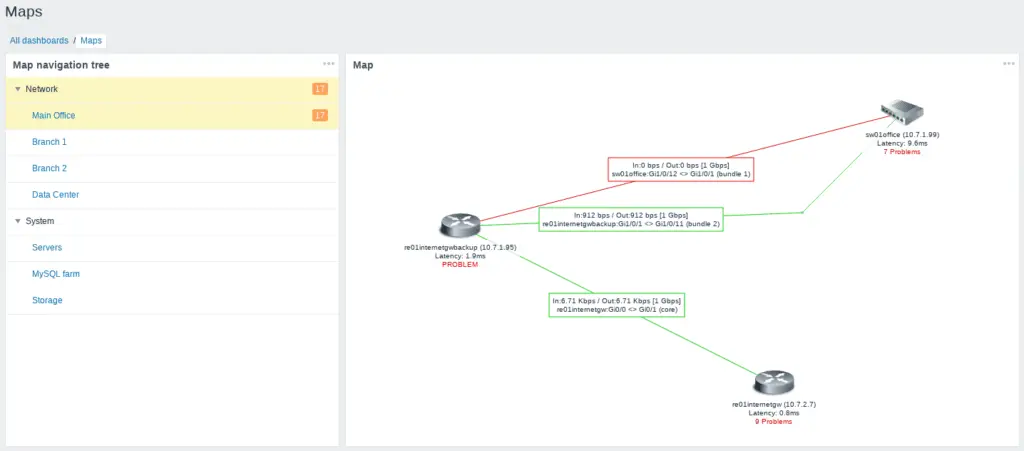The width and height of the screenshot is (1024, 451).
Task: Click the Main Office problem count badge 17
Action: pos(320,116)
